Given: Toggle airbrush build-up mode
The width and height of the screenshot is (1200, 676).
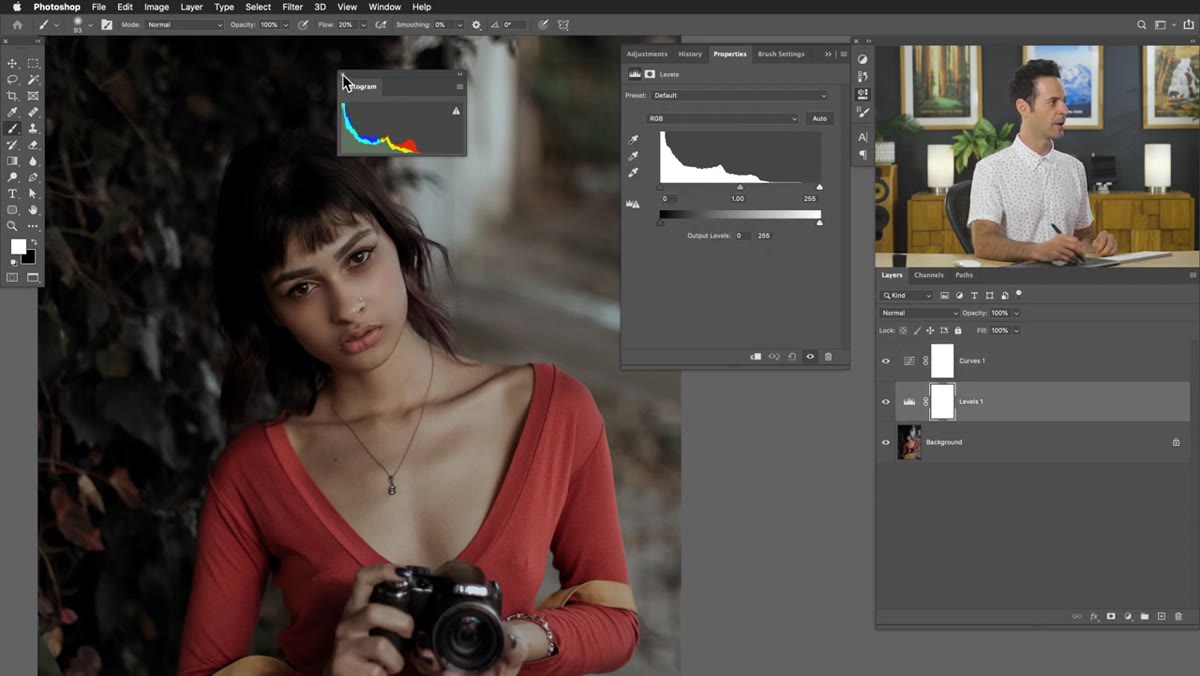Looking at the screenshot, I should click(381, 25).
